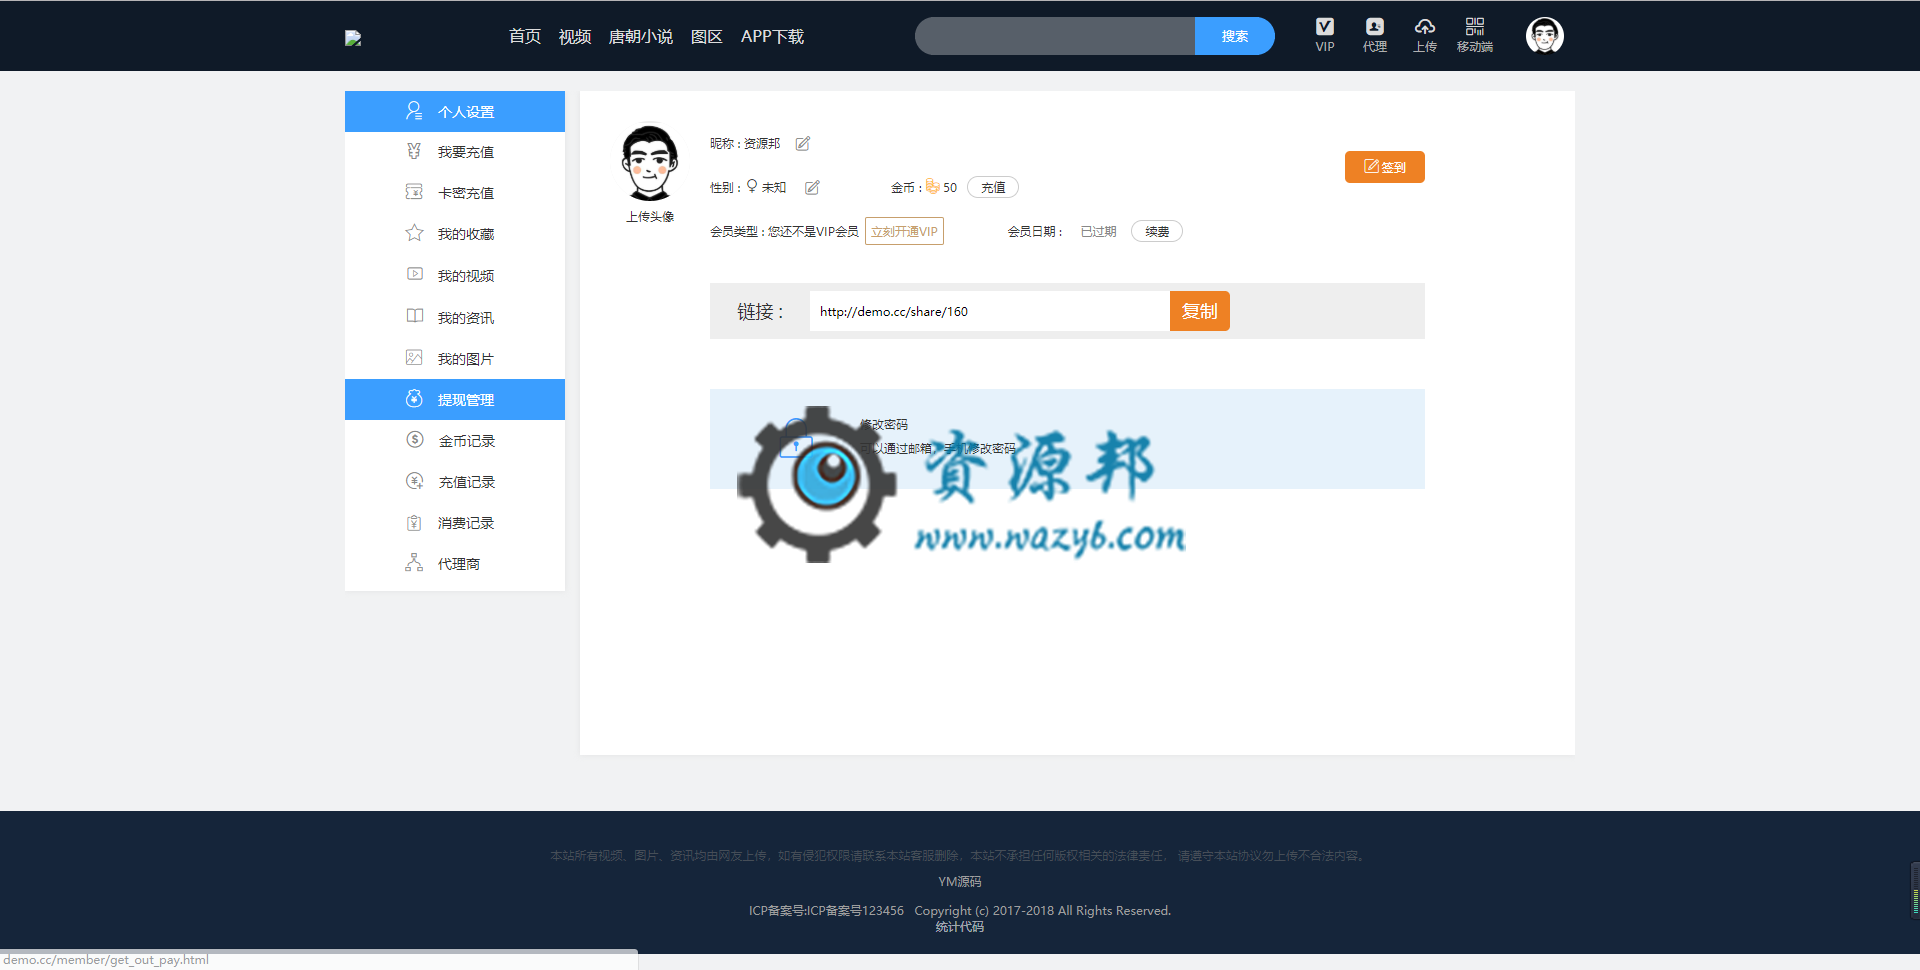Image resolution: width=1920 pixels, height=970 pixels.
Task: Open 我的收藏 sidebar item
Action: click(x=455, y=234)
